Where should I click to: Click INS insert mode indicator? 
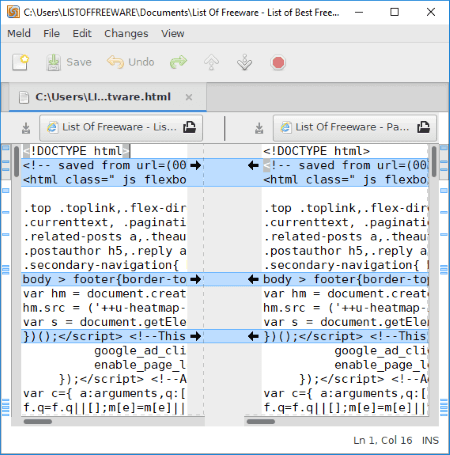[430, 440]
